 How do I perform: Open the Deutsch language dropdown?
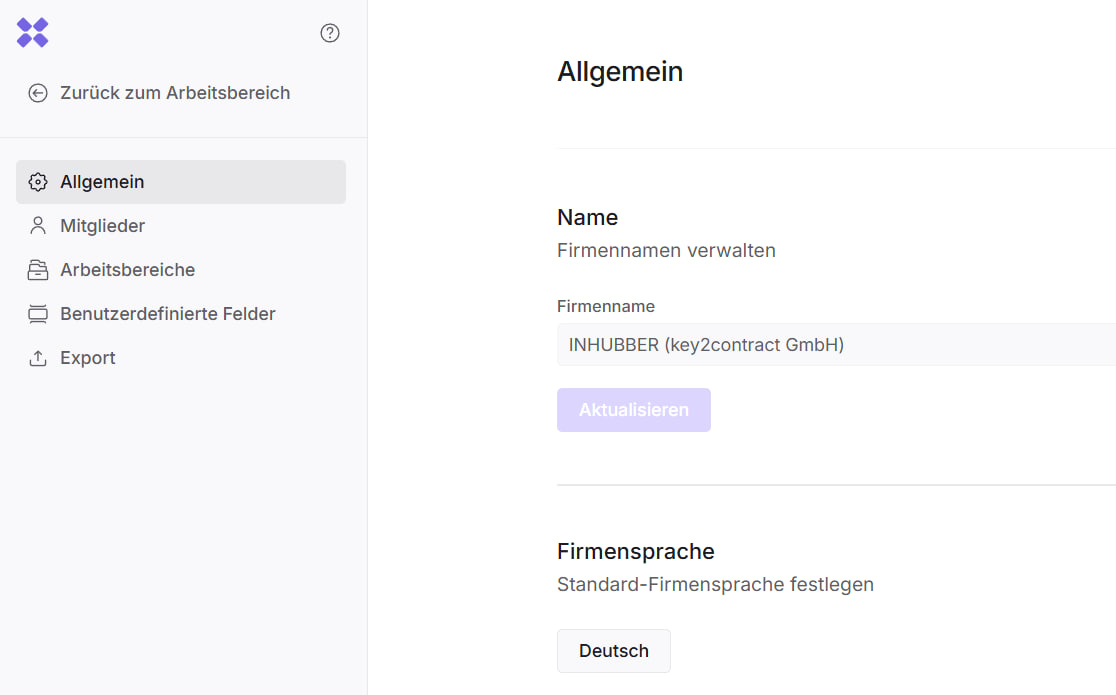[613, 651]
